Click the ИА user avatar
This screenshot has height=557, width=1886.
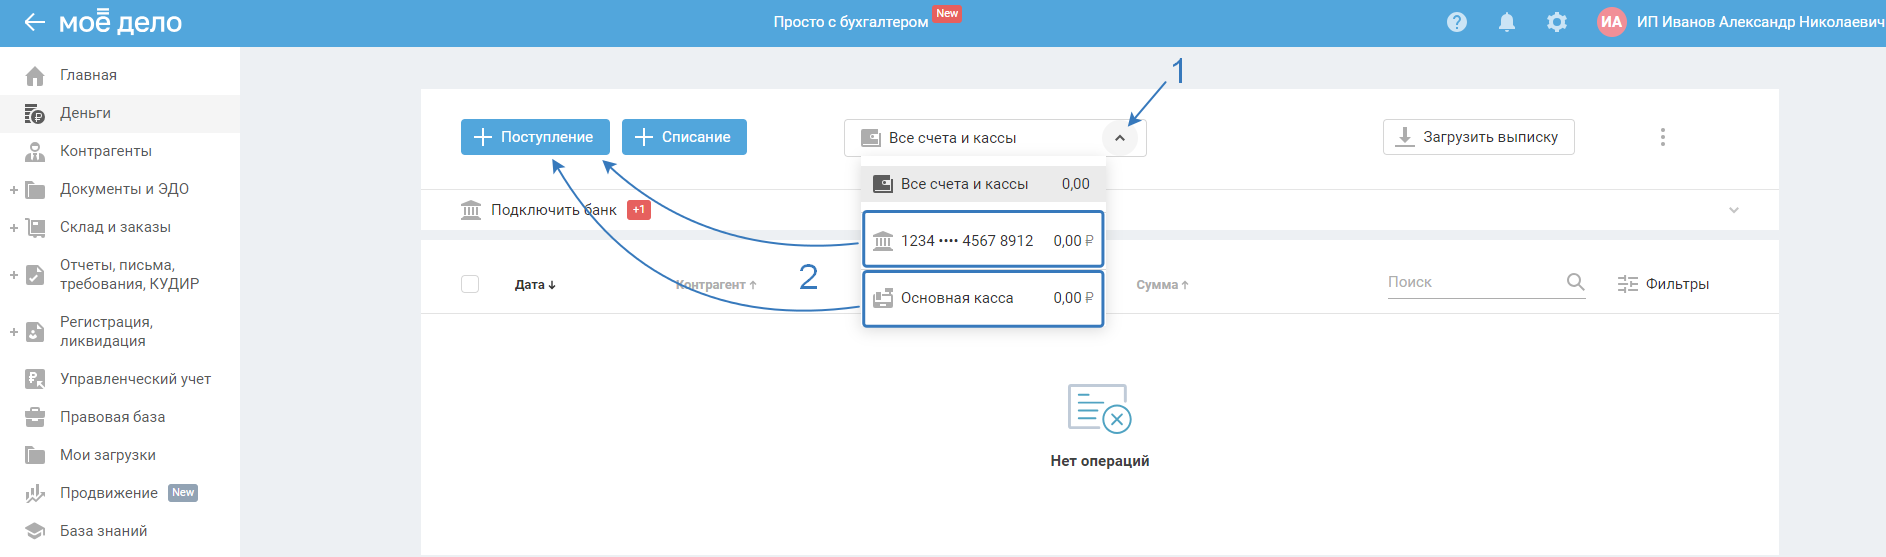click(1611, 22)
